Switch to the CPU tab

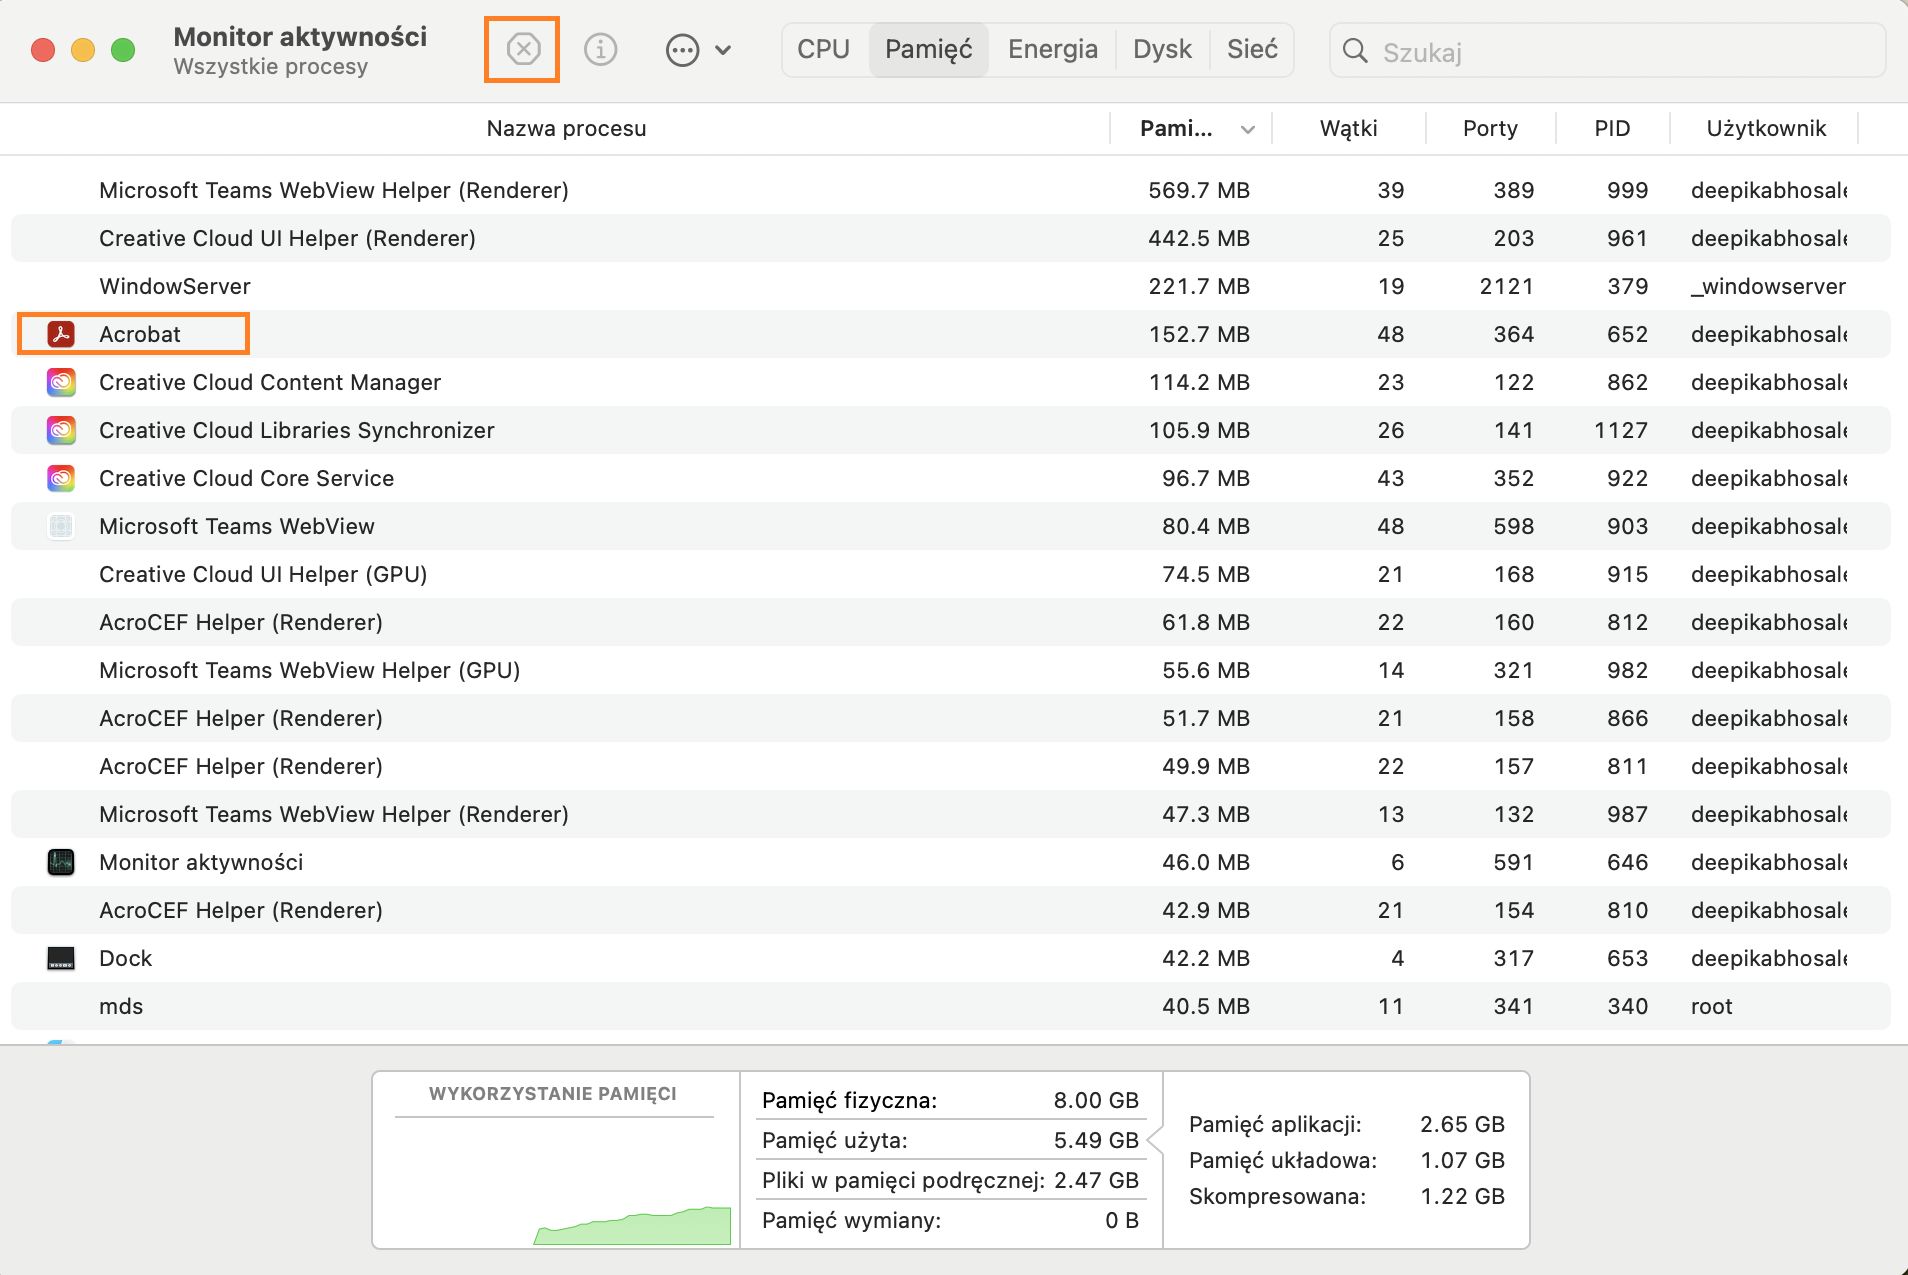(823, 49)
